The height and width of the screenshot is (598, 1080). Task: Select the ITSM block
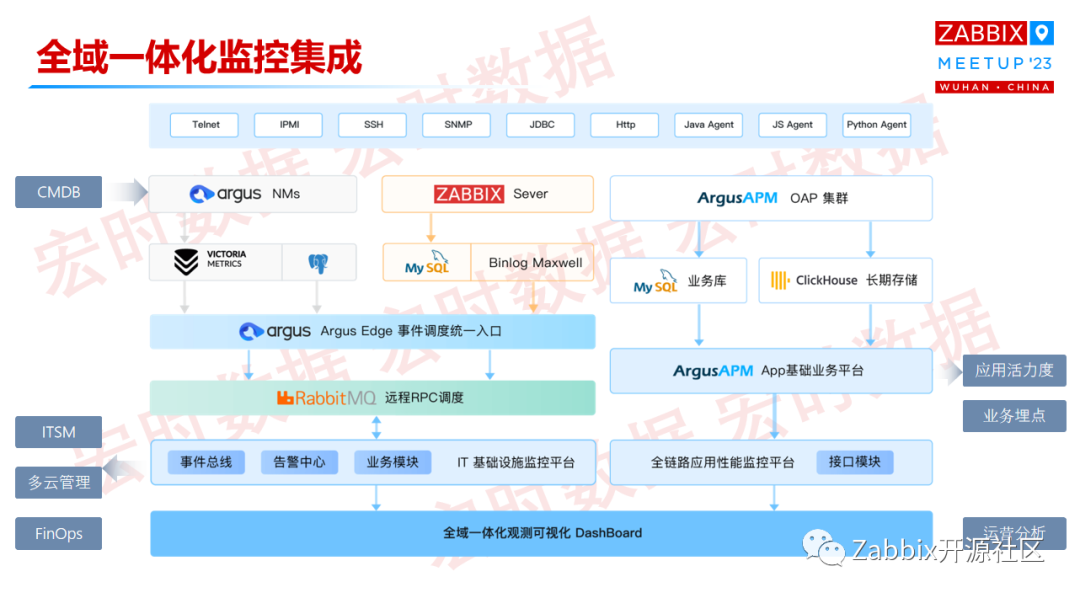coord(59,432)
